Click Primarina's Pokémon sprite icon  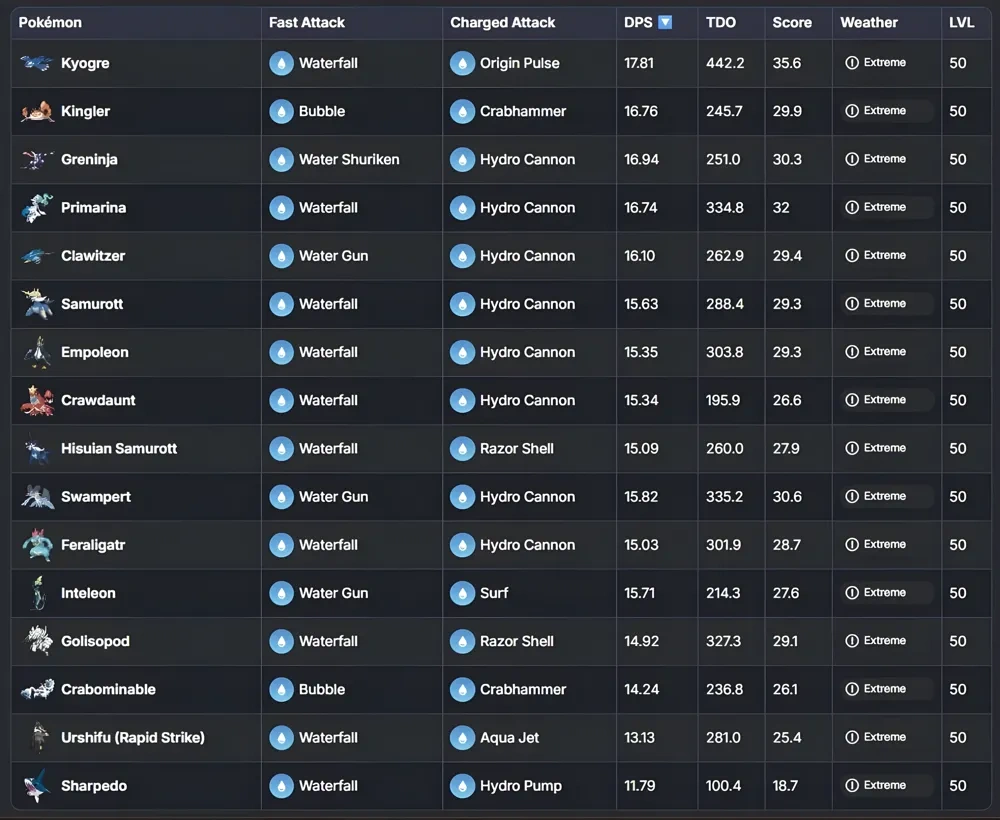click(36, 208)
